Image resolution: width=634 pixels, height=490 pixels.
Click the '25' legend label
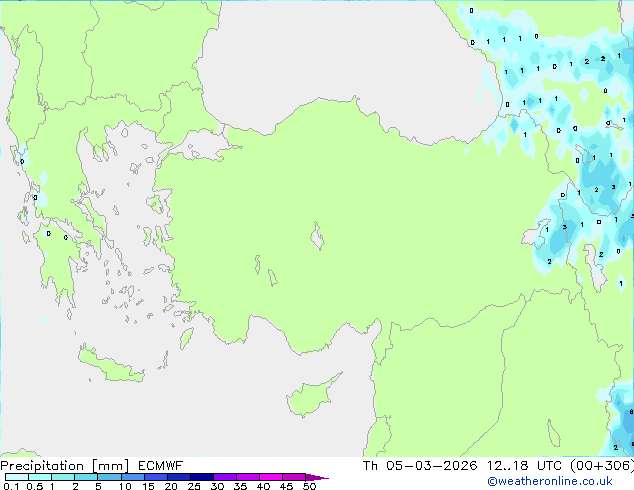[194, 486]
